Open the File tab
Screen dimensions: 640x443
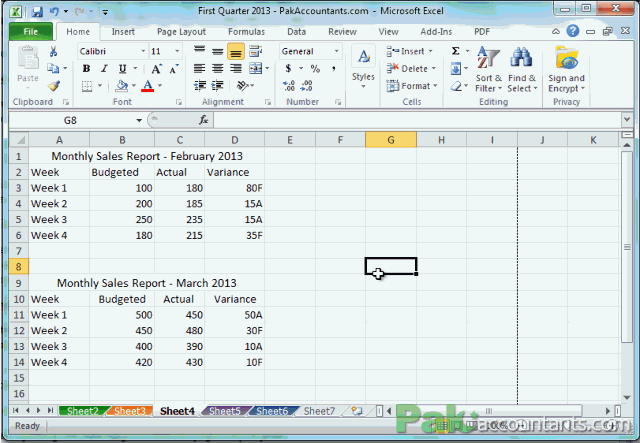coord(31,31)
